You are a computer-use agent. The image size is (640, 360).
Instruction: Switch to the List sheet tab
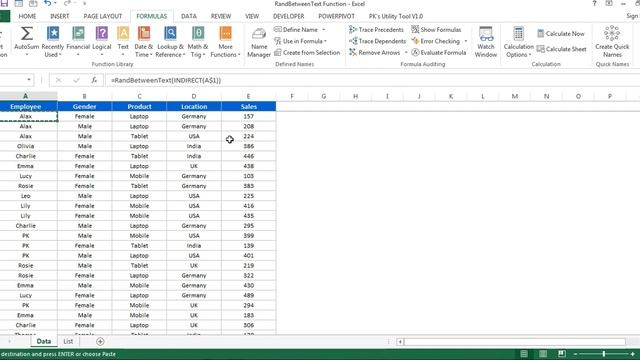pos(68,341)
